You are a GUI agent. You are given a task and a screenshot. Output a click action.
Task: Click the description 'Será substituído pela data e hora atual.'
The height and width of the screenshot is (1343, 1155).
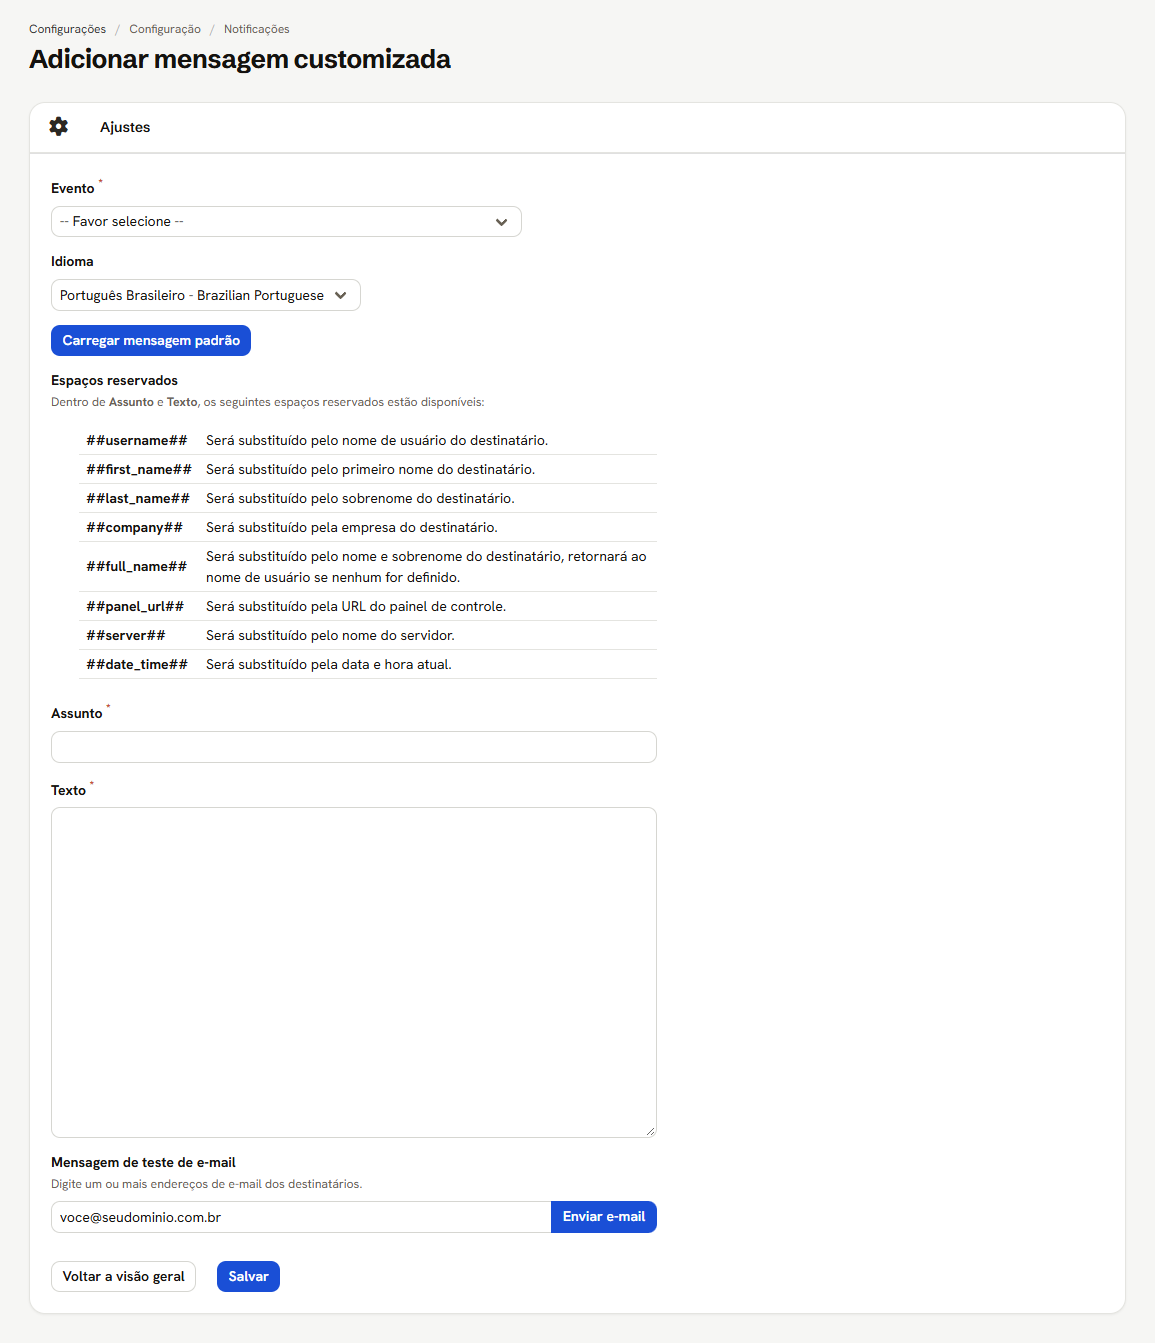[x=329, y=665]
